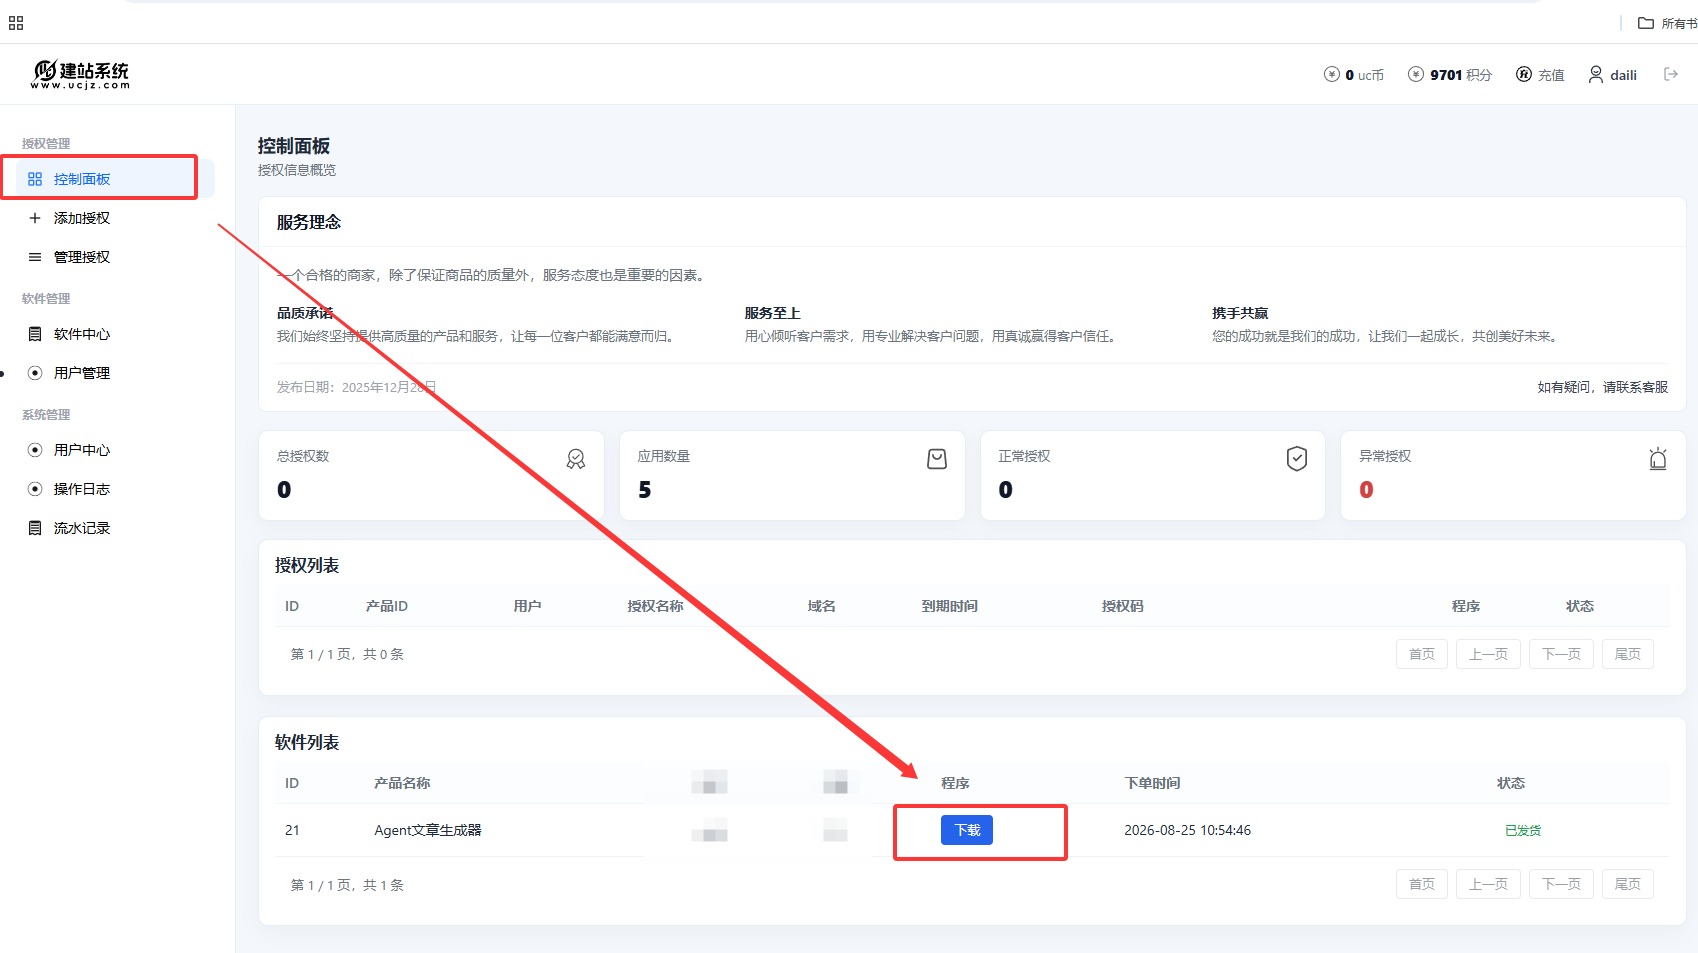
Task: Click 尾页 in the 软件列表 pagination
Action: pos(1628,884)
